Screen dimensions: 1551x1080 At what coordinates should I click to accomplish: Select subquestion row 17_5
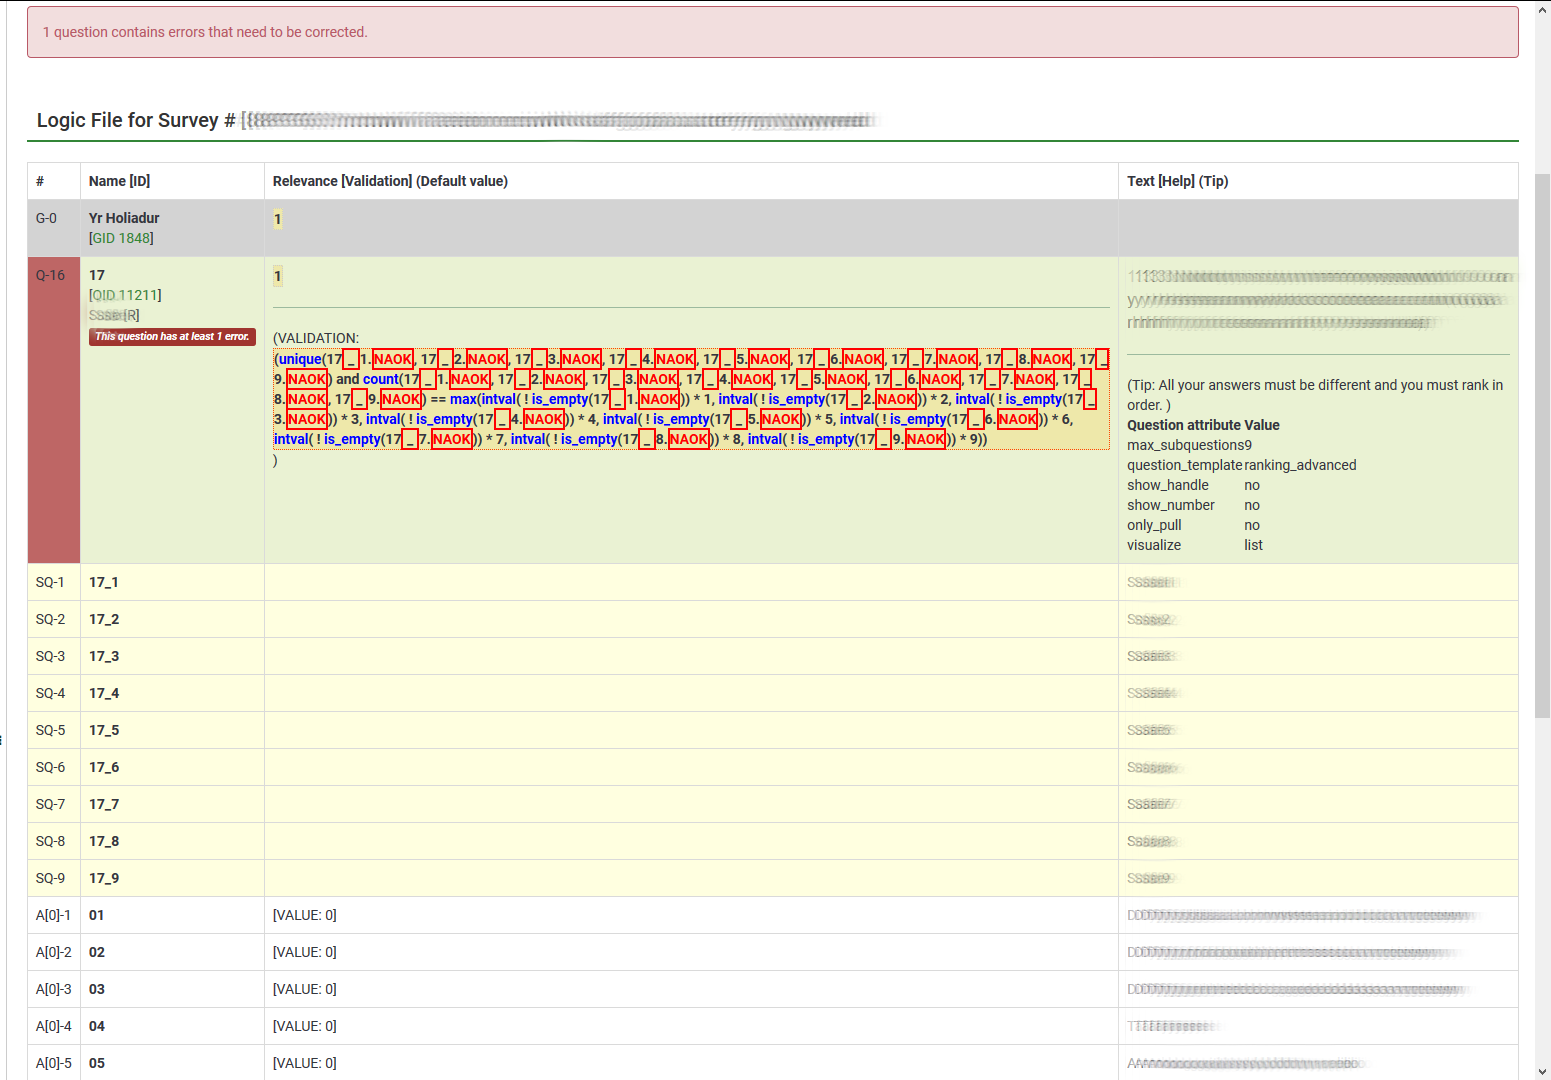(x=104, y=730)
